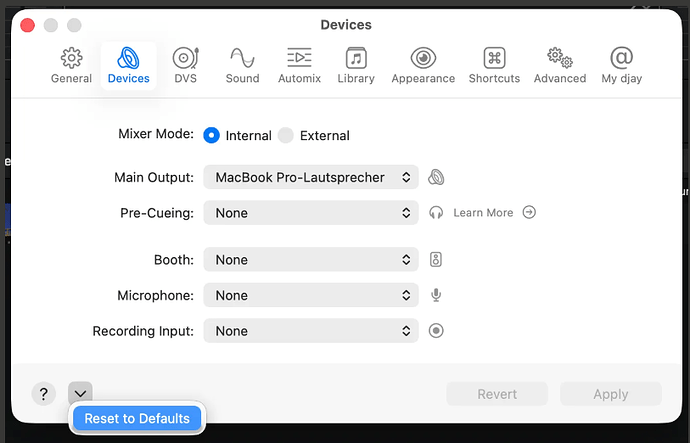Open the Appearance preferences tab
The width and height of the screenshot is (690, 443).
pos(423,65)
